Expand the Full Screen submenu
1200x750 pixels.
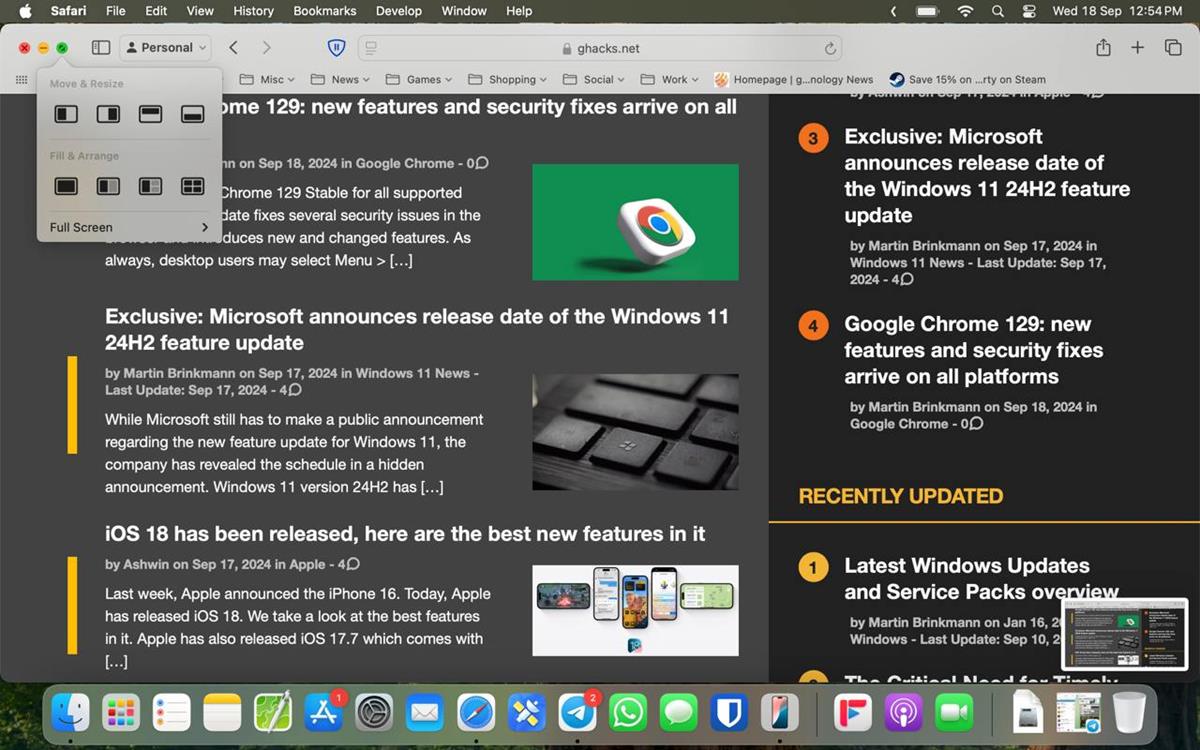pyautogui.click(x=129, y=227)
